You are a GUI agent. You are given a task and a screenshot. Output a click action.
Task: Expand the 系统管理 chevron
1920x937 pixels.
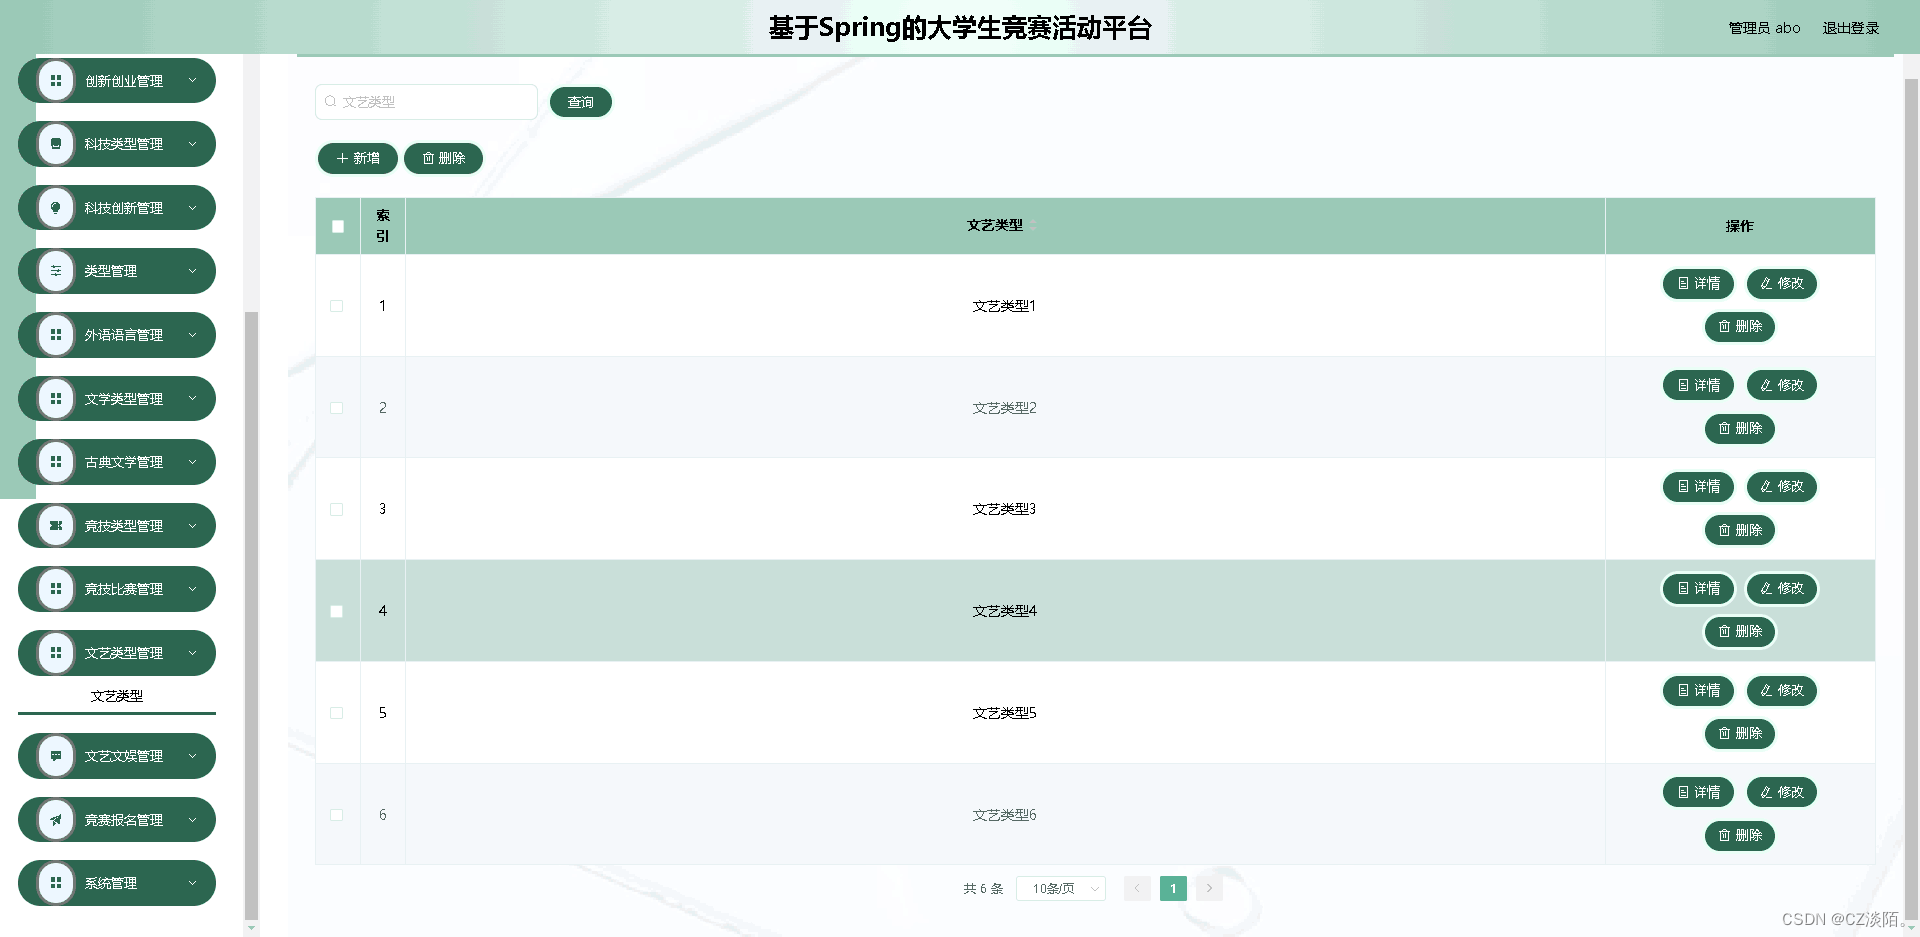coord(193,883)
